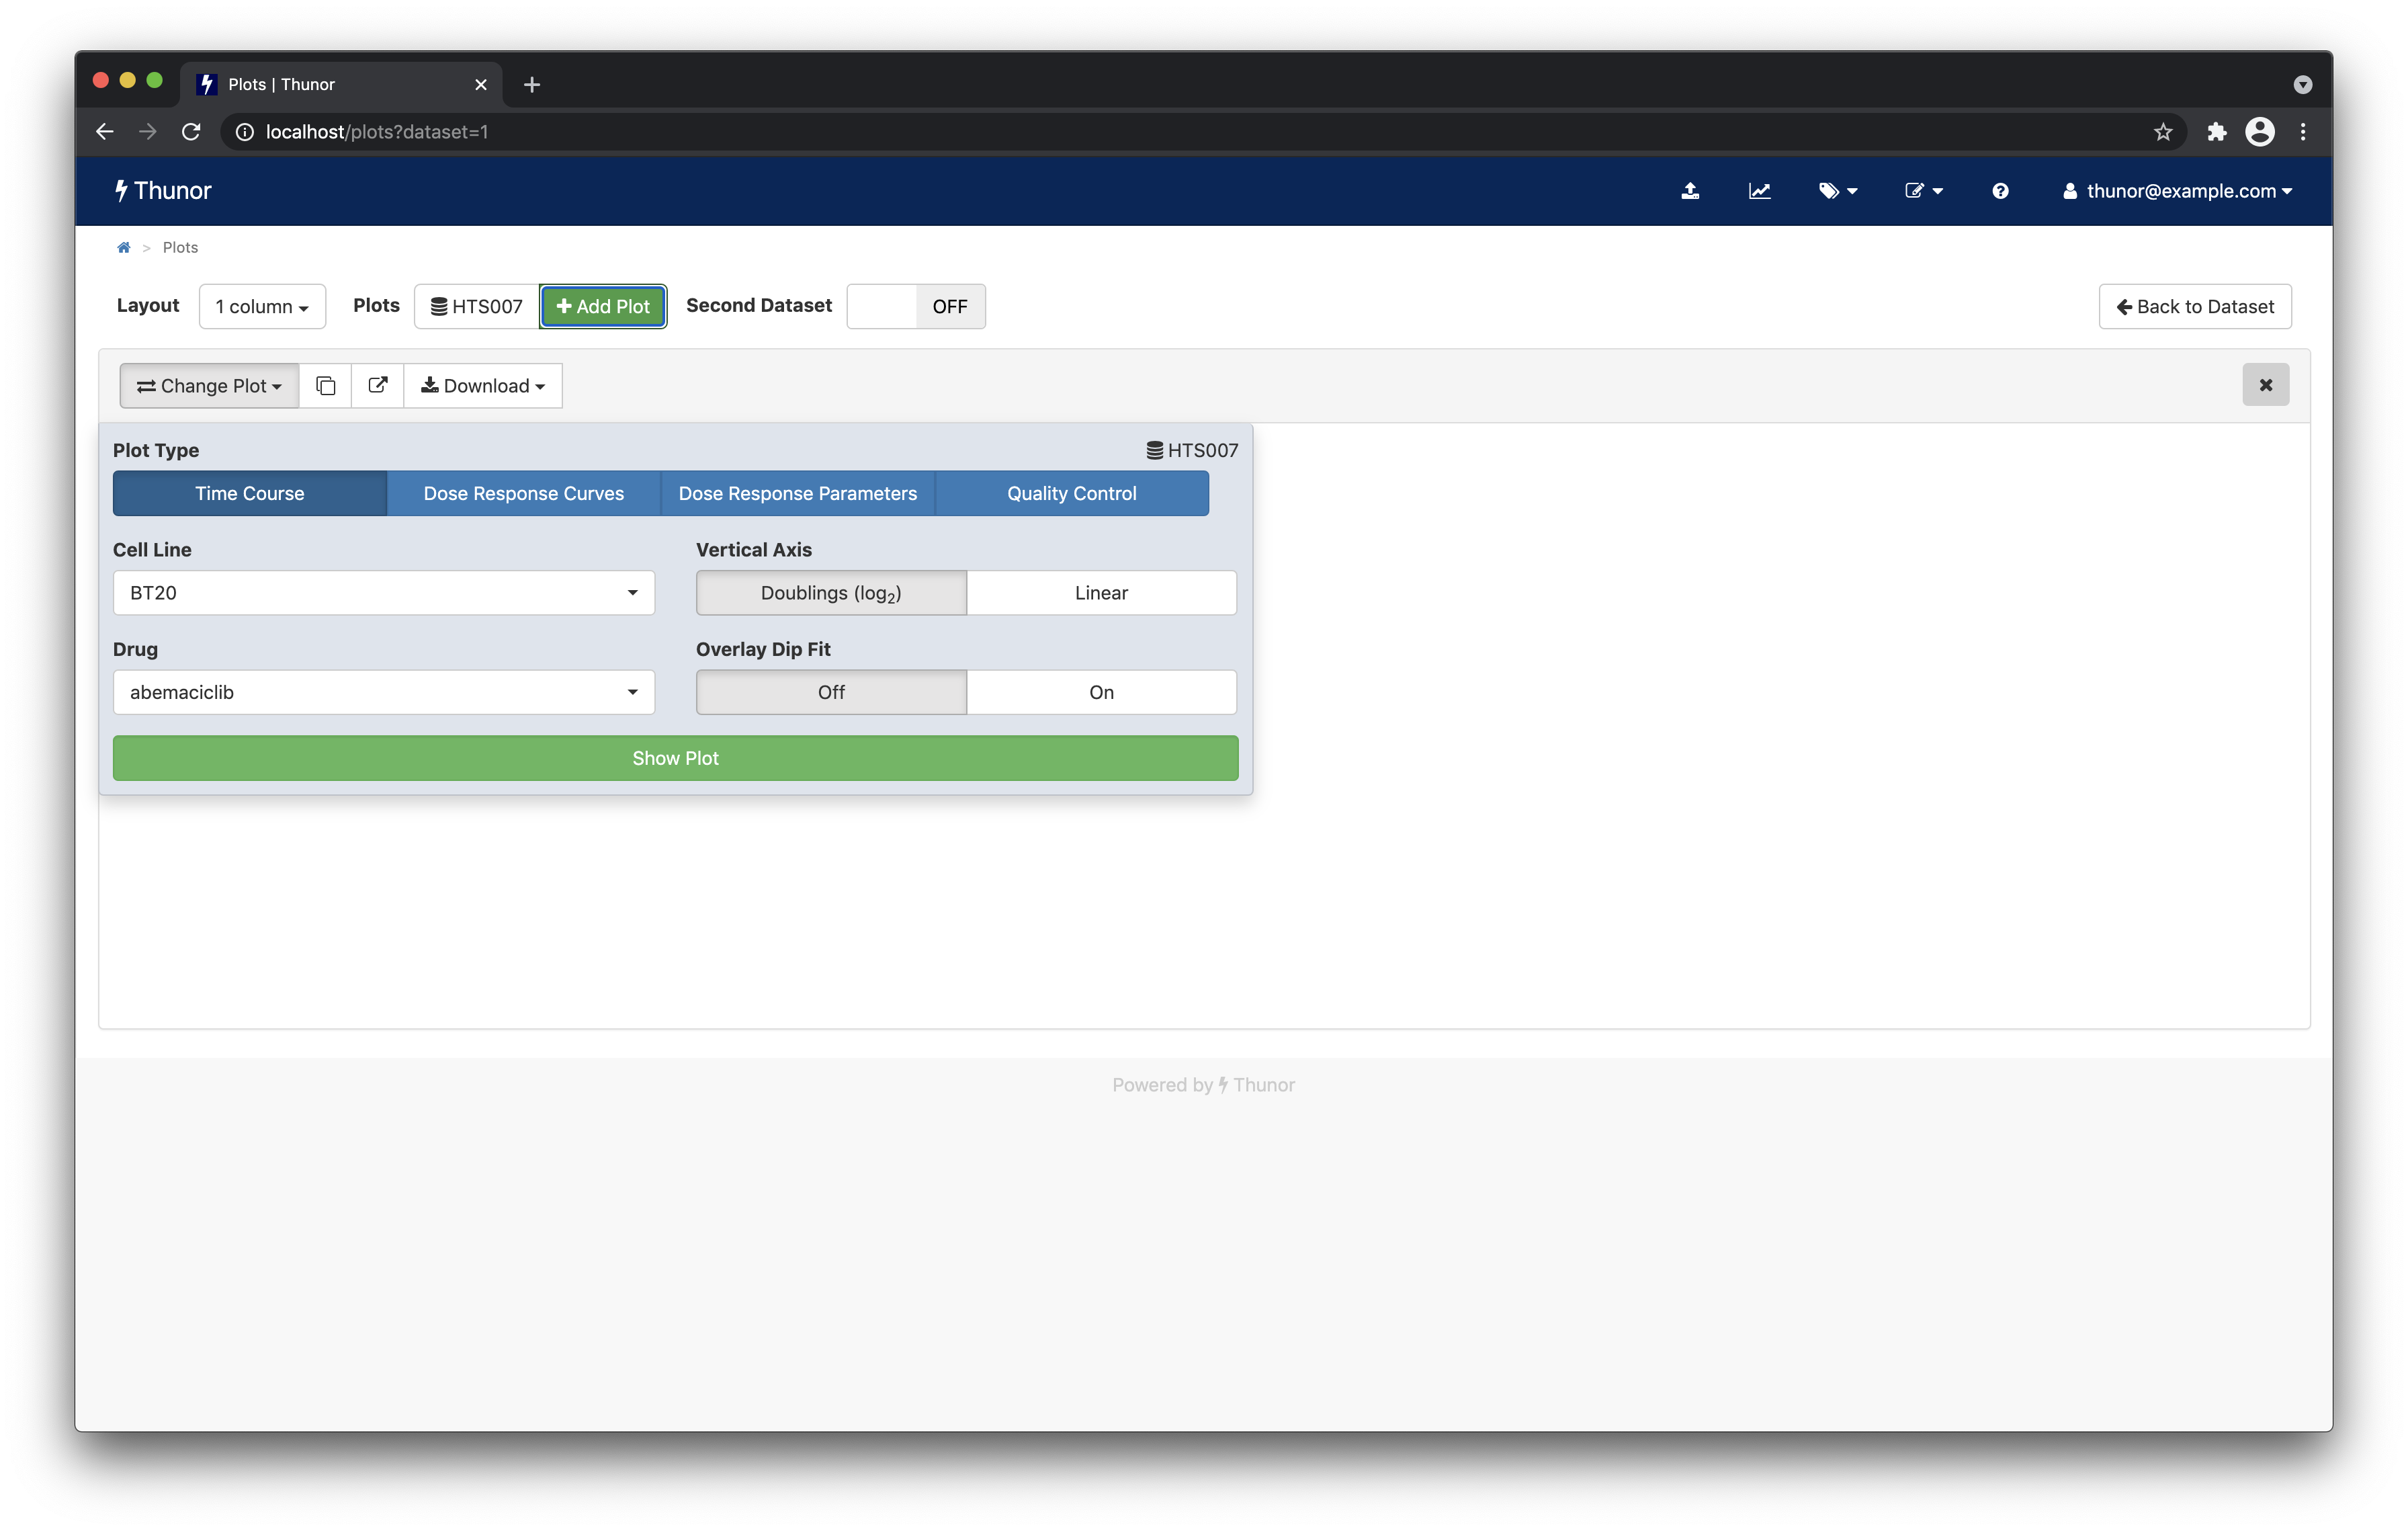Click the user account icon
Image resolution: width=2408 pixels, height=1531 pixels.
(x=2067, y=190)
